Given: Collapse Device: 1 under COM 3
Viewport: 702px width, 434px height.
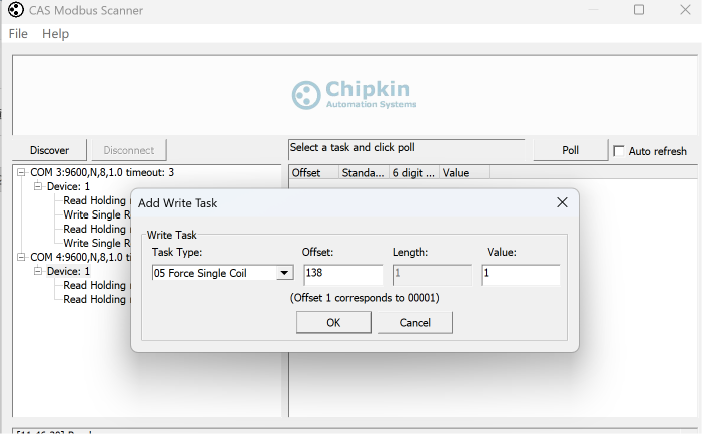Looking at the screenshot, I should tap(38, 186).
